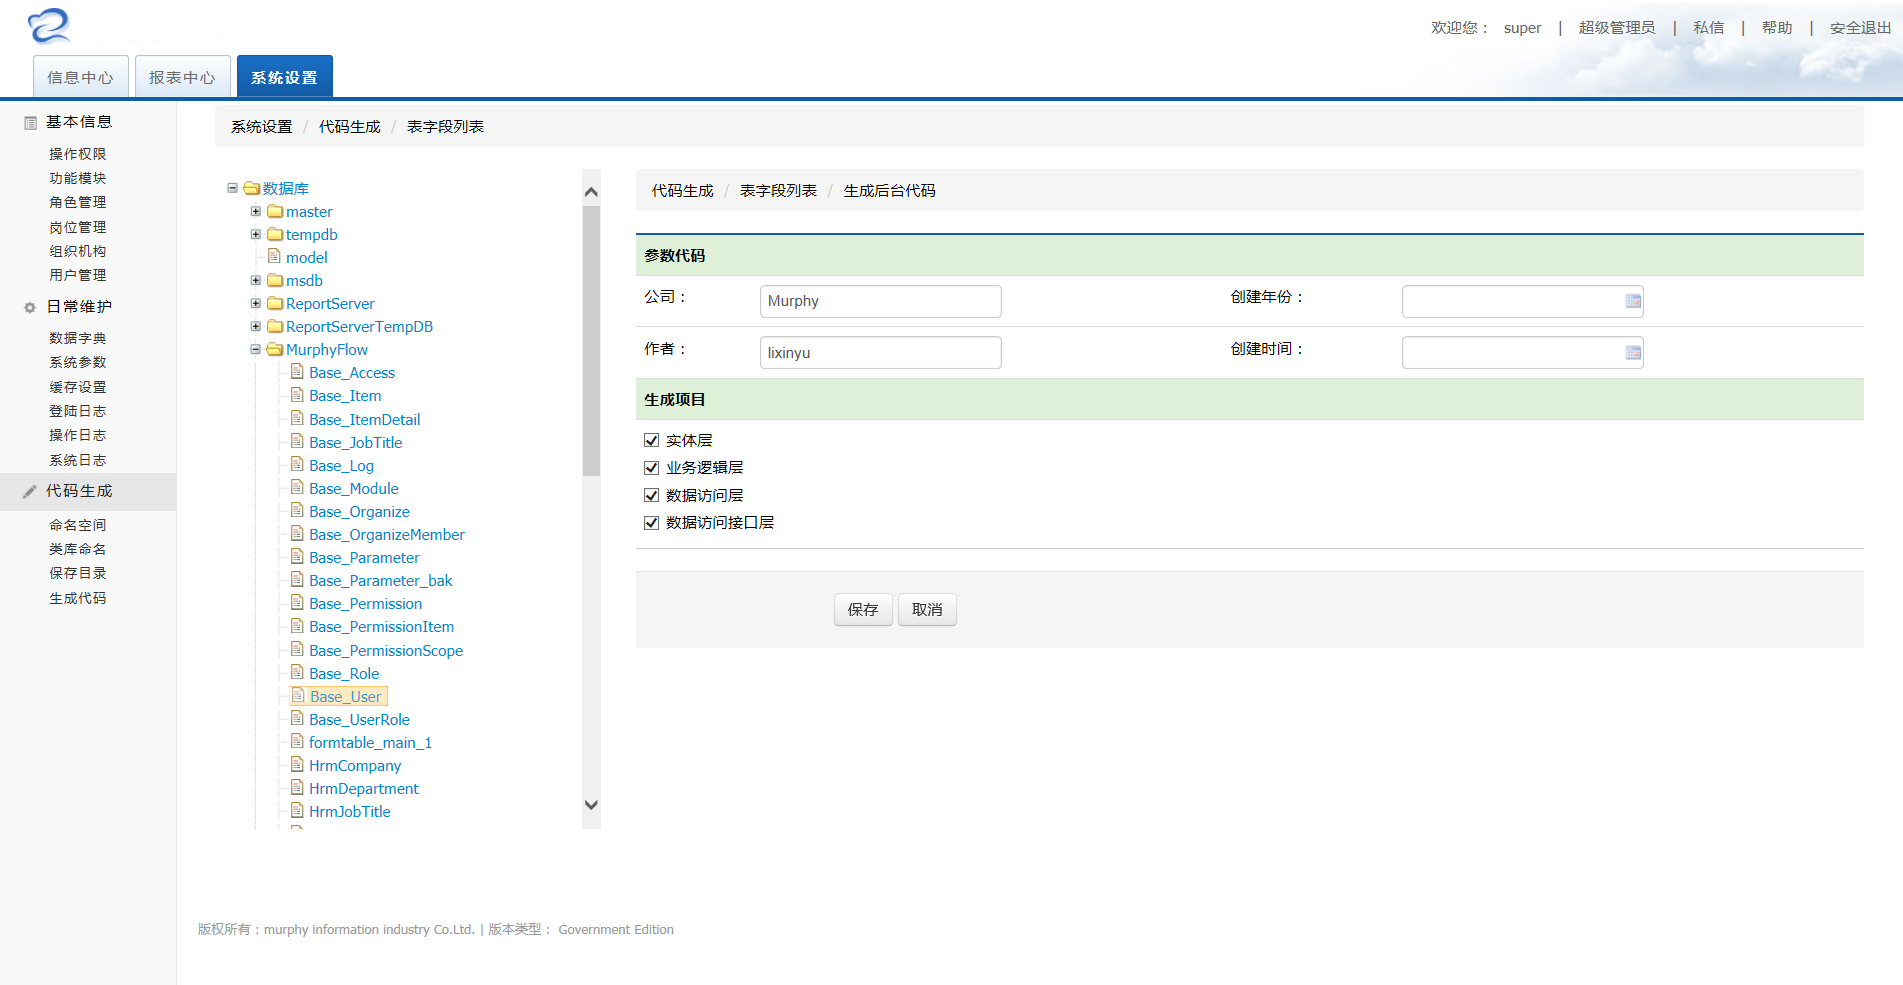Collapse the 数据库 root tree node
Screen dimensions: 1903x985
point(232,188)
